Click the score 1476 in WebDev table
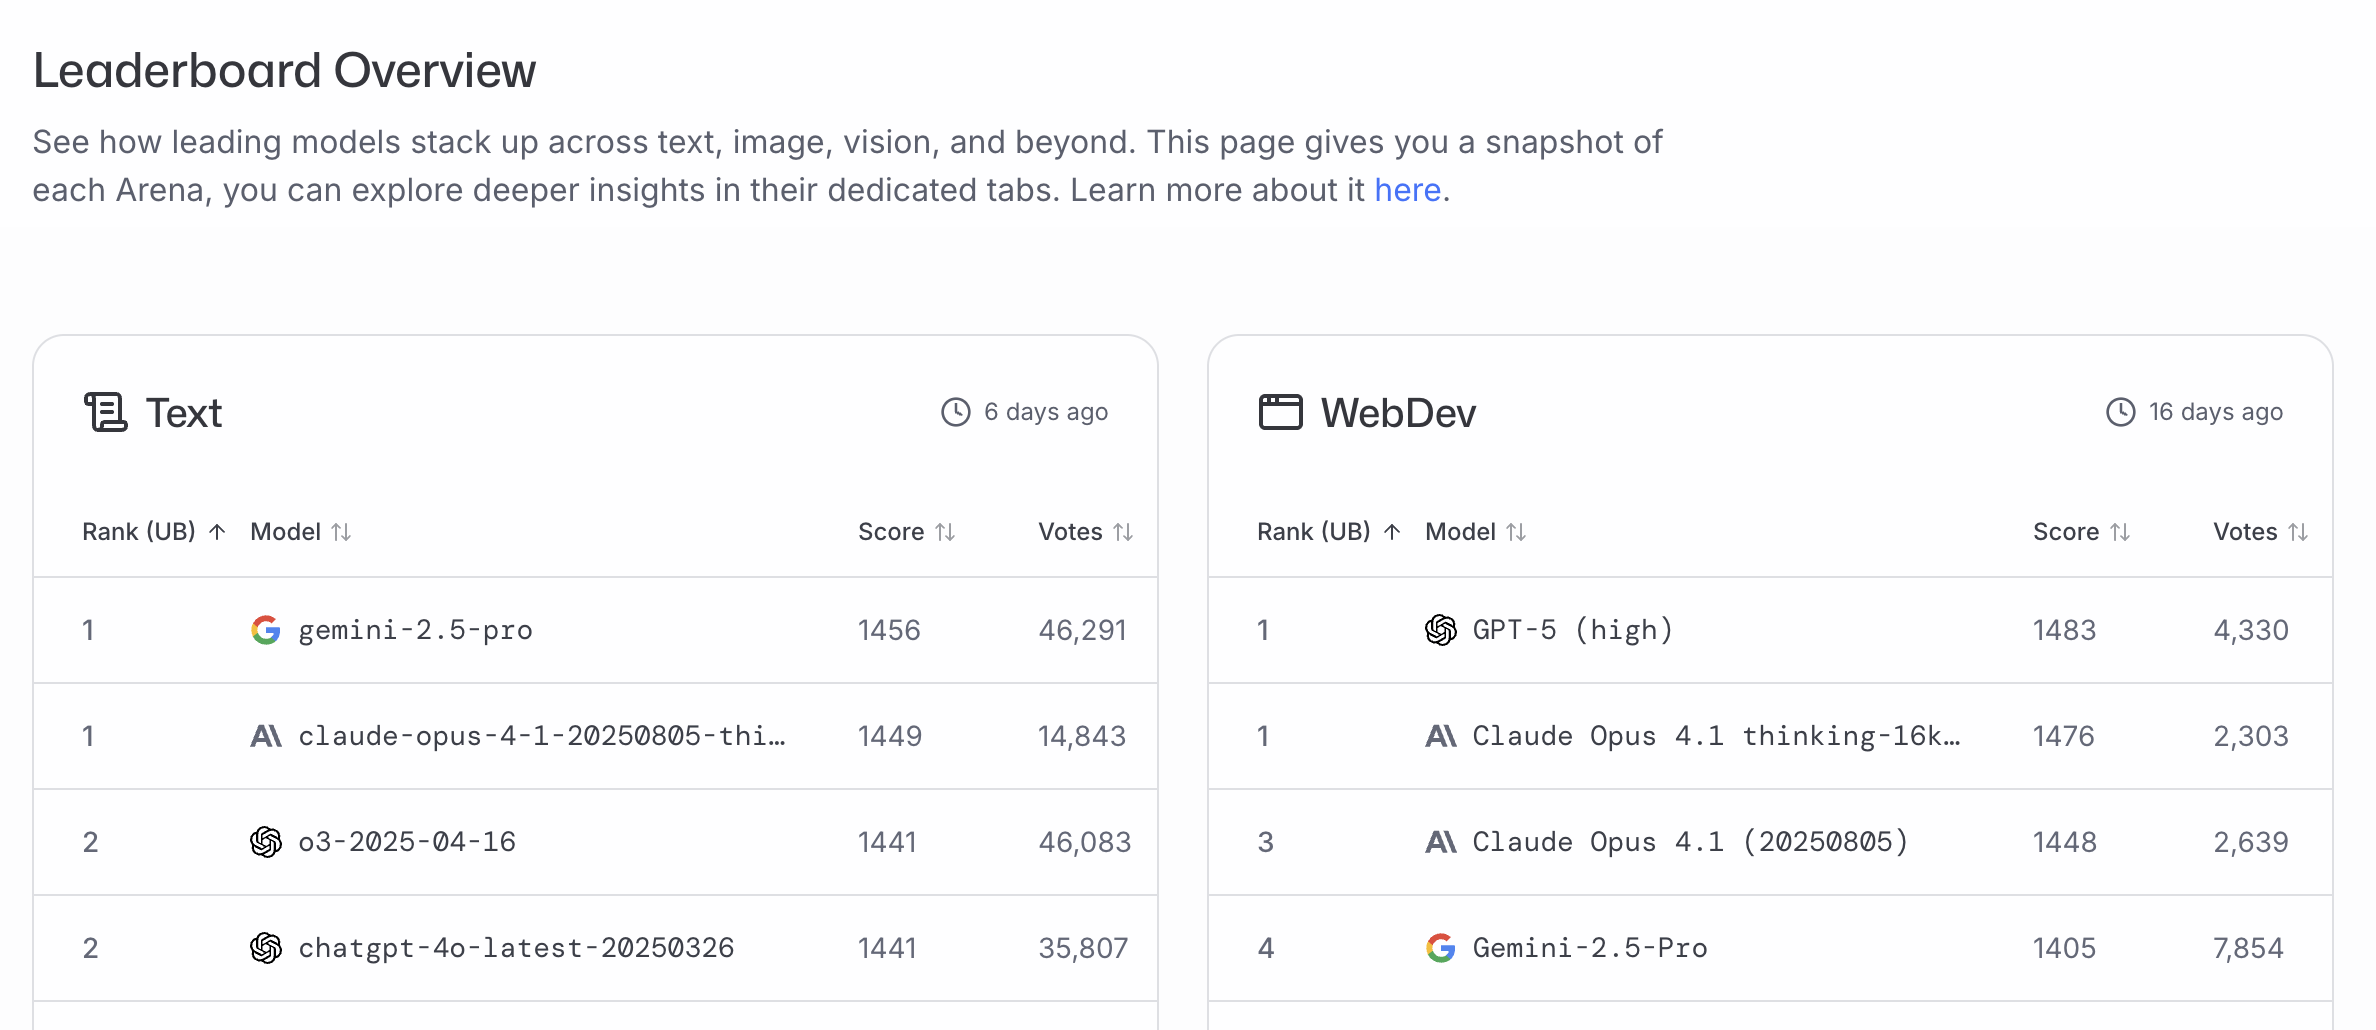The height and width of the screenshot is (1030, 2376). [2063, 736]
